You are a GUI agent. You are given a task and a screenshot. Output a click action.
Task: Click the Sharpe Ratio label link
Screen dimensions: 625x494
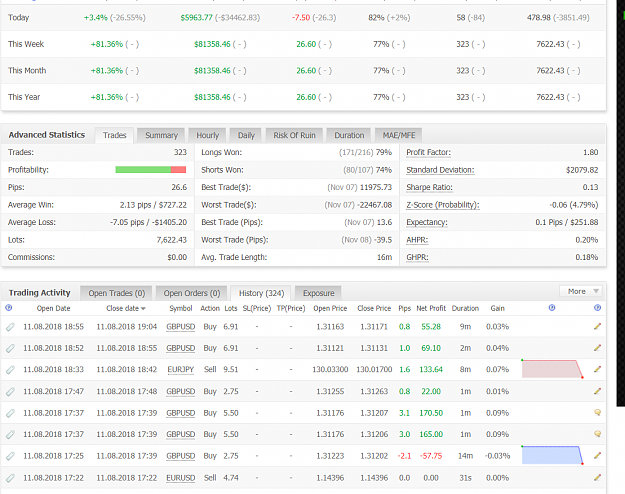[429, 187]
